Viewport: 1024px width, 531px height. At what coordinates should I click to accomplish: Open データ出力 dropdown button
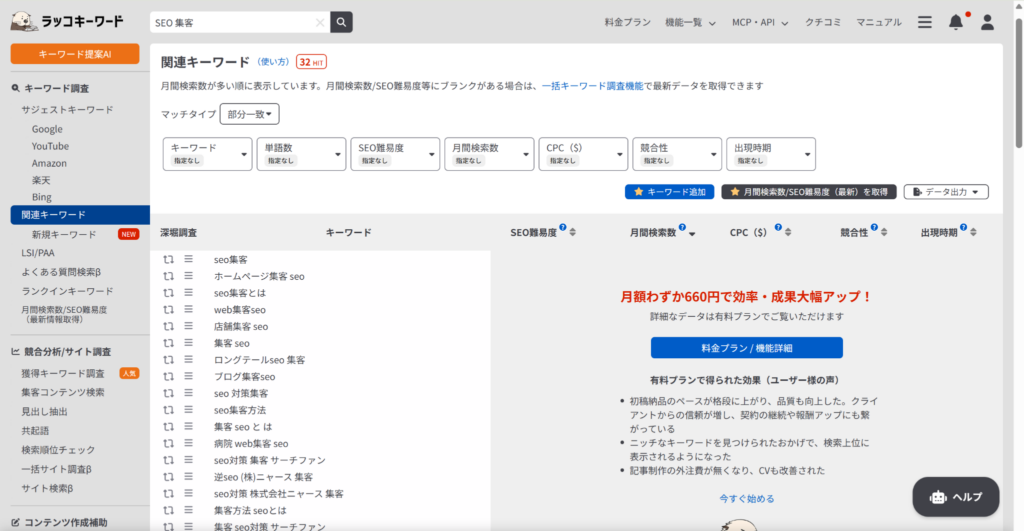coord(946,192)
